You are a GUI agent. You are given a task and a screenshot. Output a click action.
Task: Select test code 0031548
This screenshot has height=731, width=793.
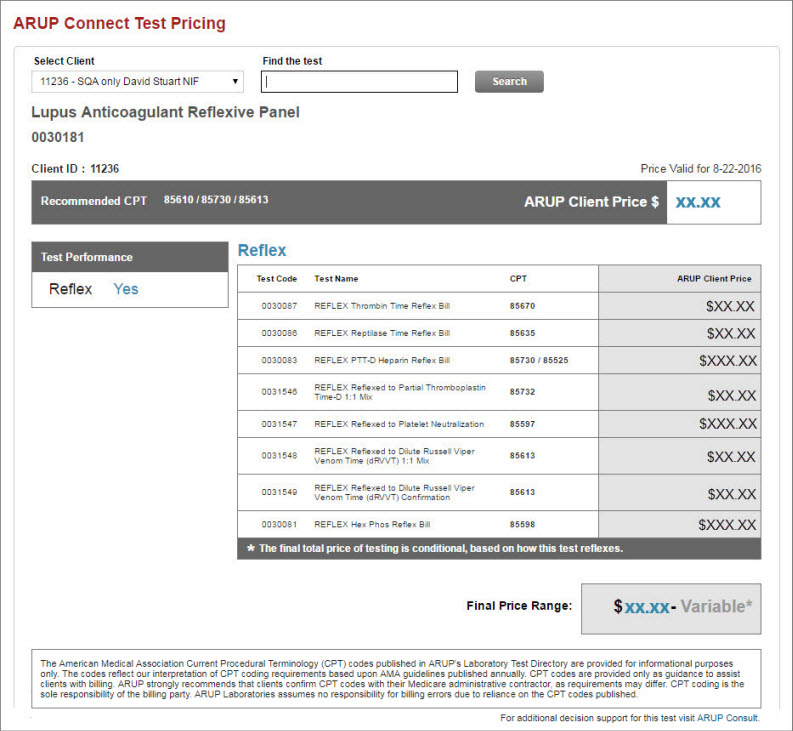pos(279,455)
